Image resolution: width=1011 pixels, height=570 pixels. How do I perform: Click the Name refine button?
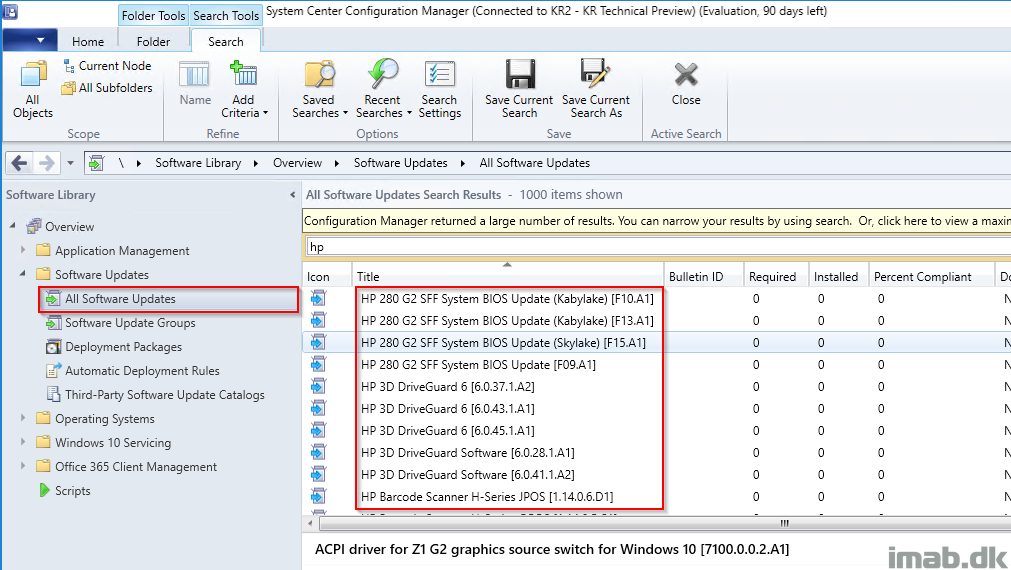pos(195,83)
